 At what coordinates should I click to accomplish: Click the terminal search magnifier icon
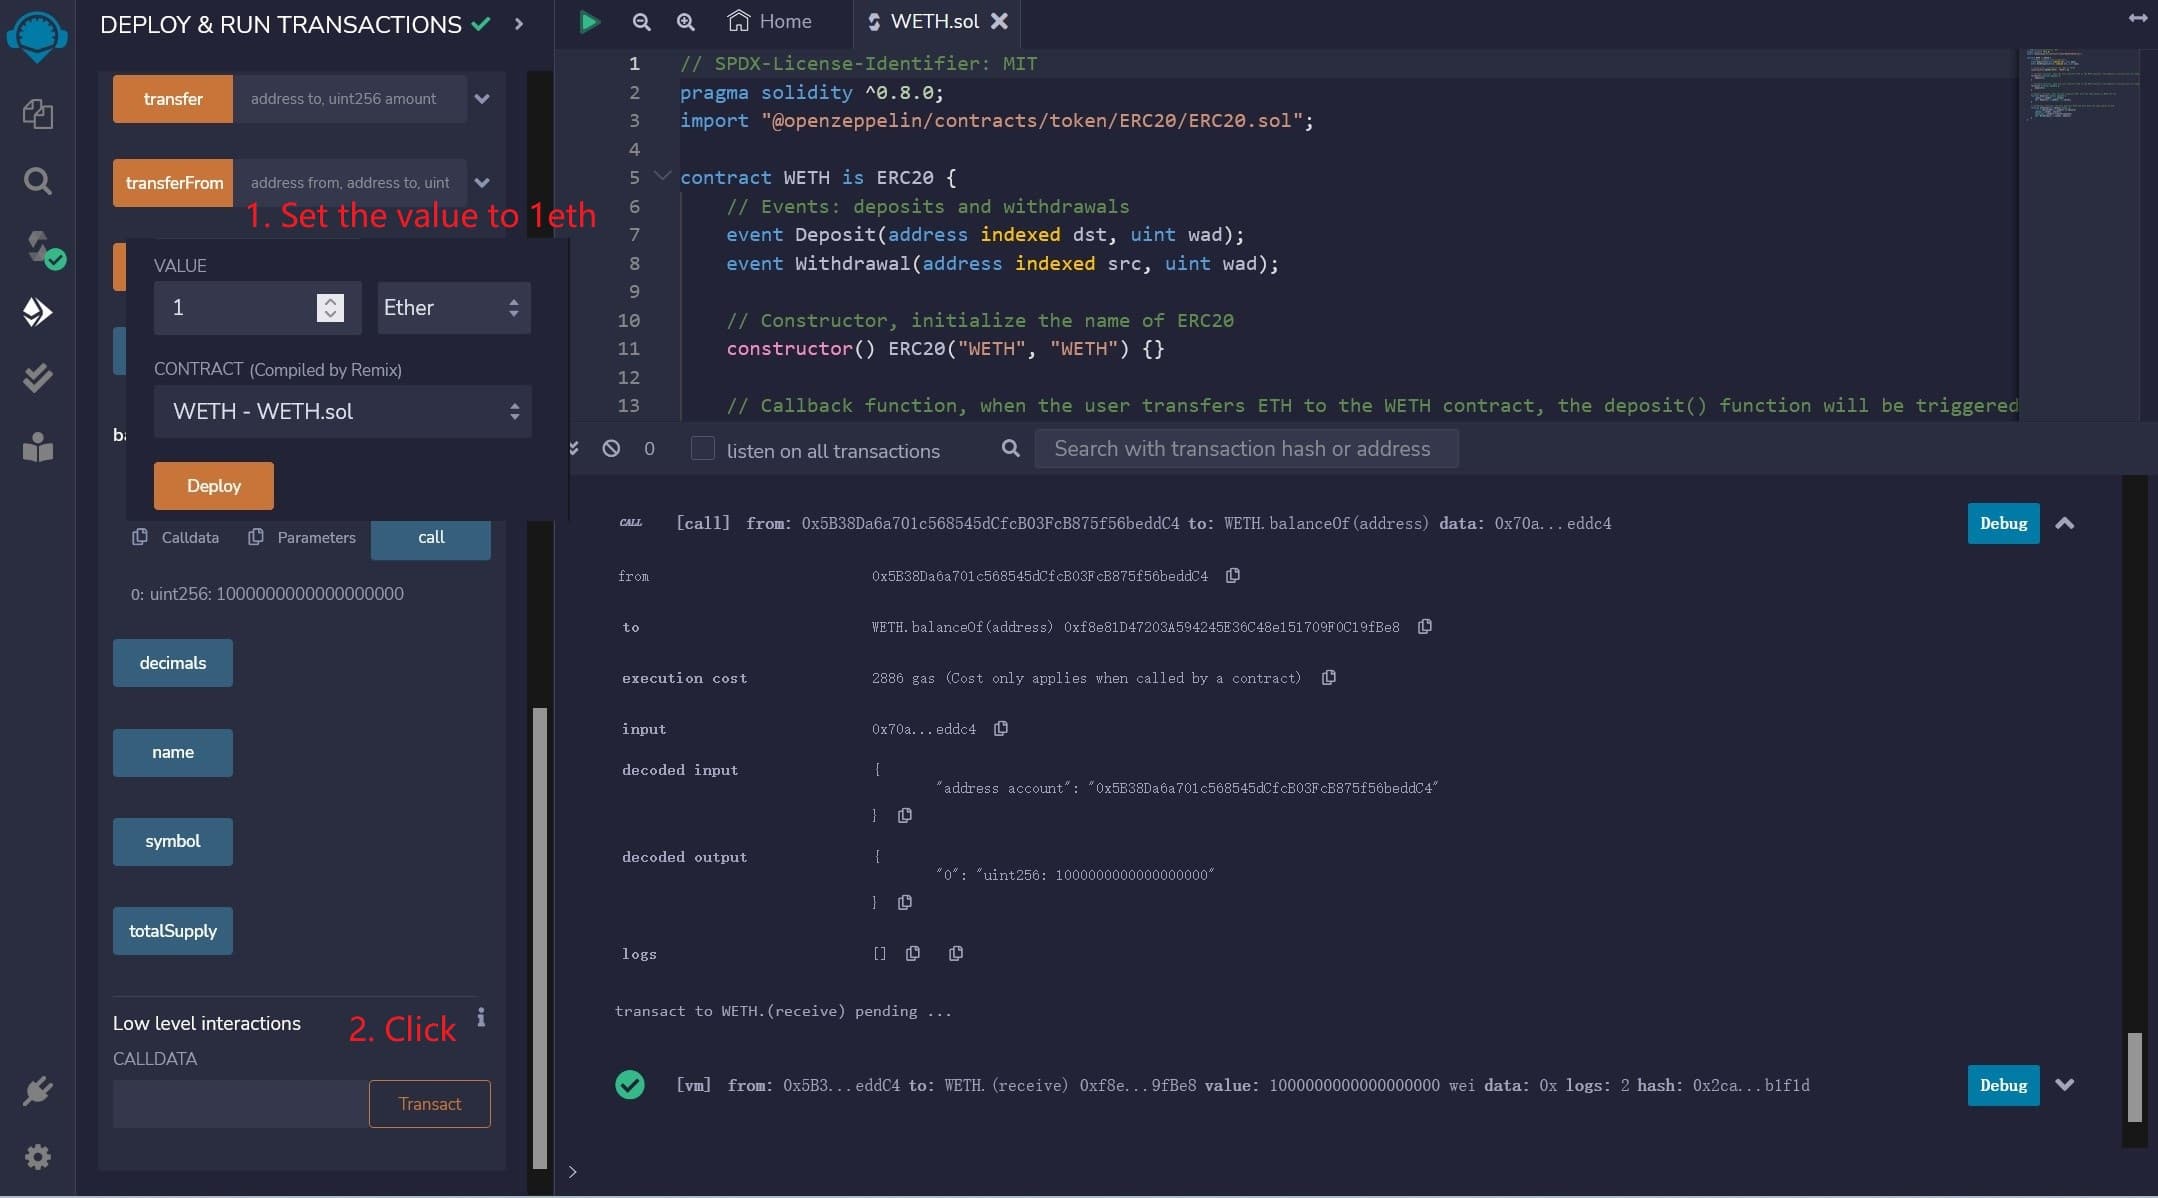point(1010,448)
